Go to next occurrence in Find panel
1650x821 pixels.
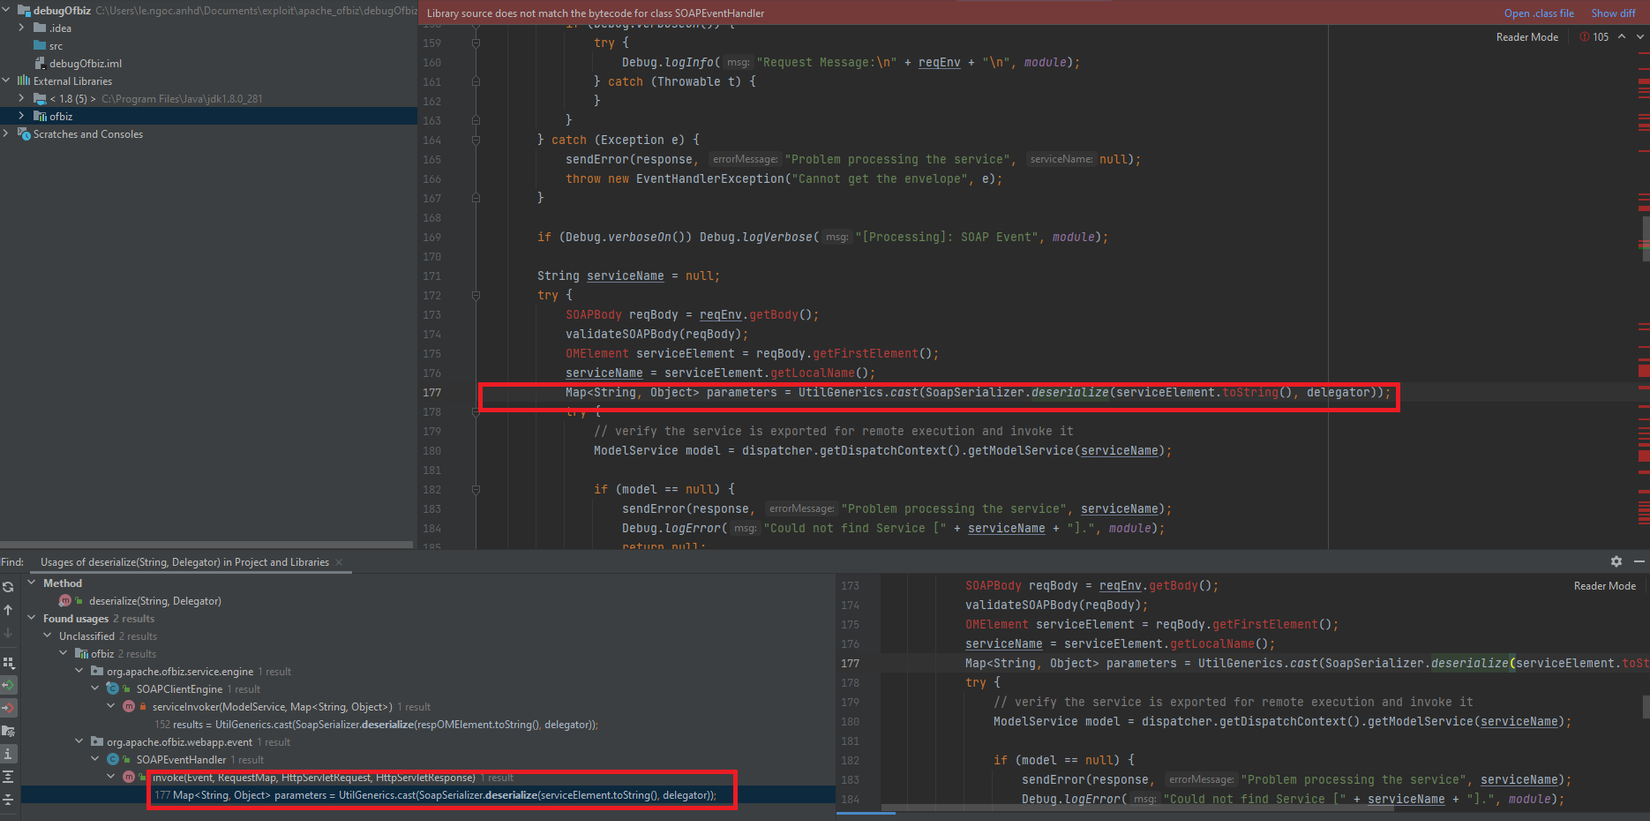[8, 633]
